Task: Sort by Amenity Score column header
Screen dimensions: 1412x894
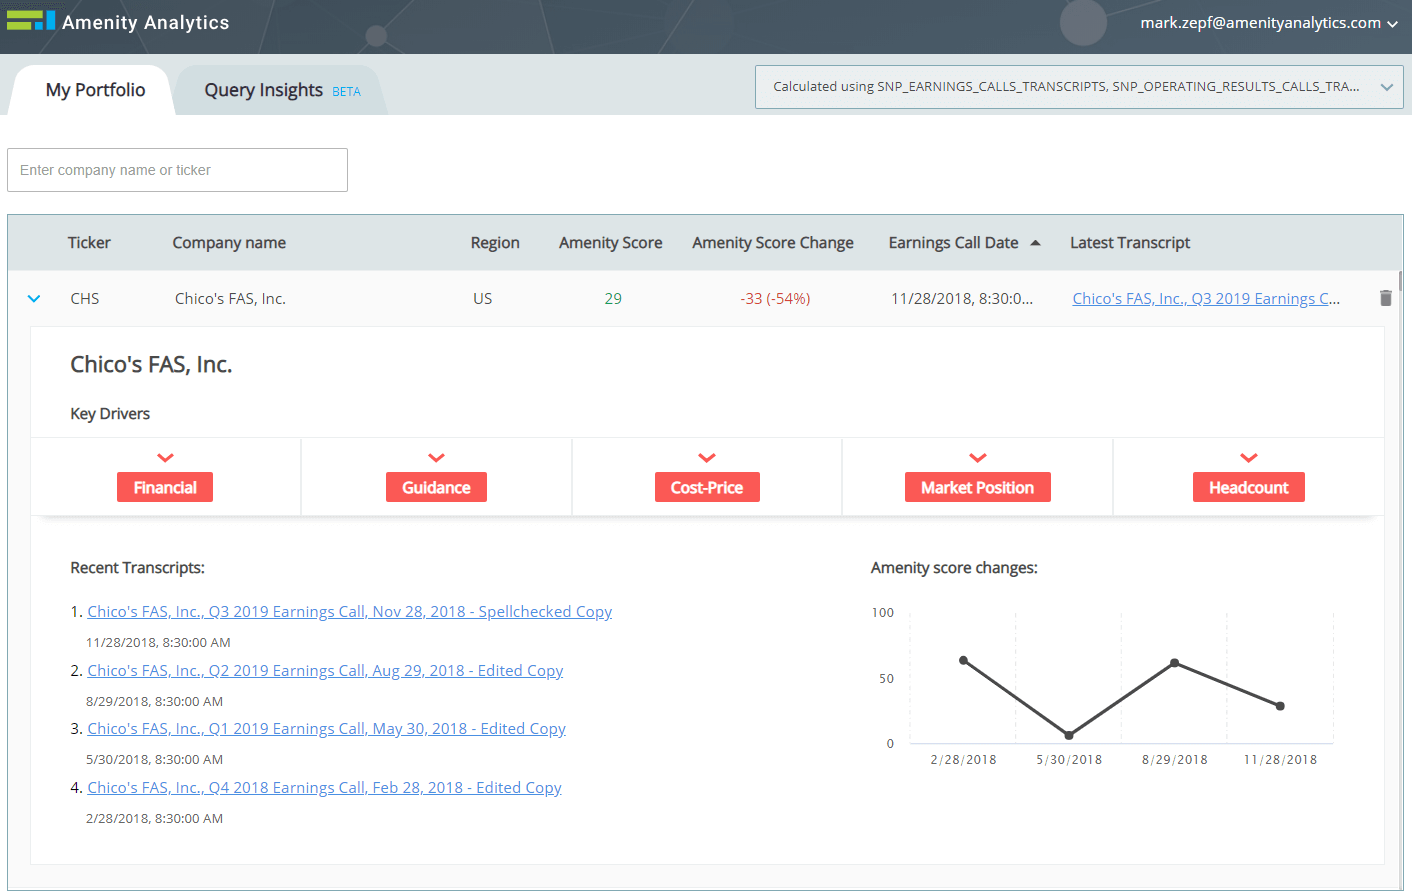Action: 611,242
